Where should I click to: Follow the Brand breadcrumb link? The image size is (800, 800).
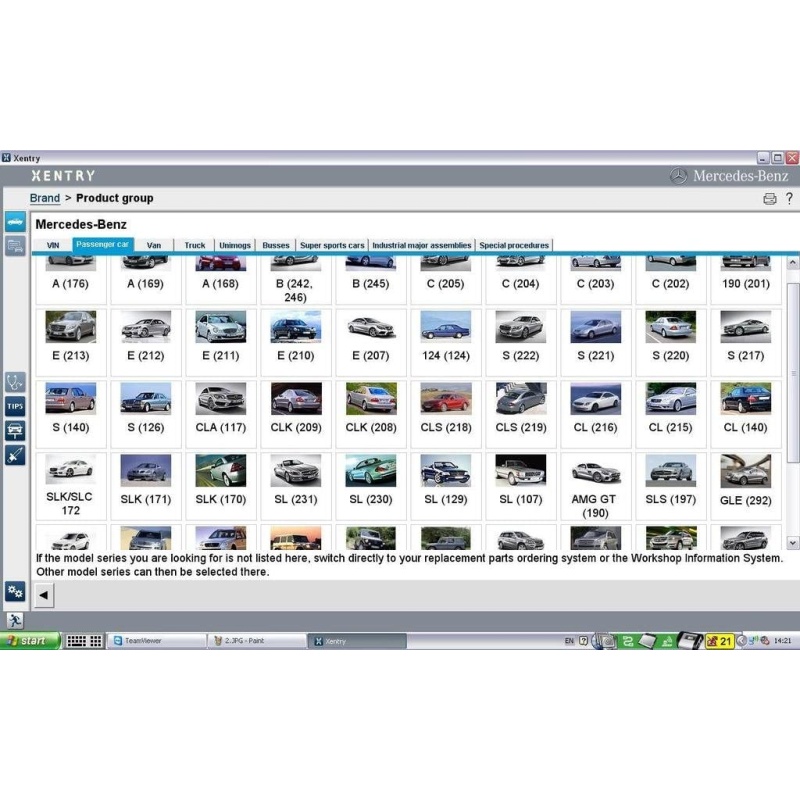coord(45,198)
